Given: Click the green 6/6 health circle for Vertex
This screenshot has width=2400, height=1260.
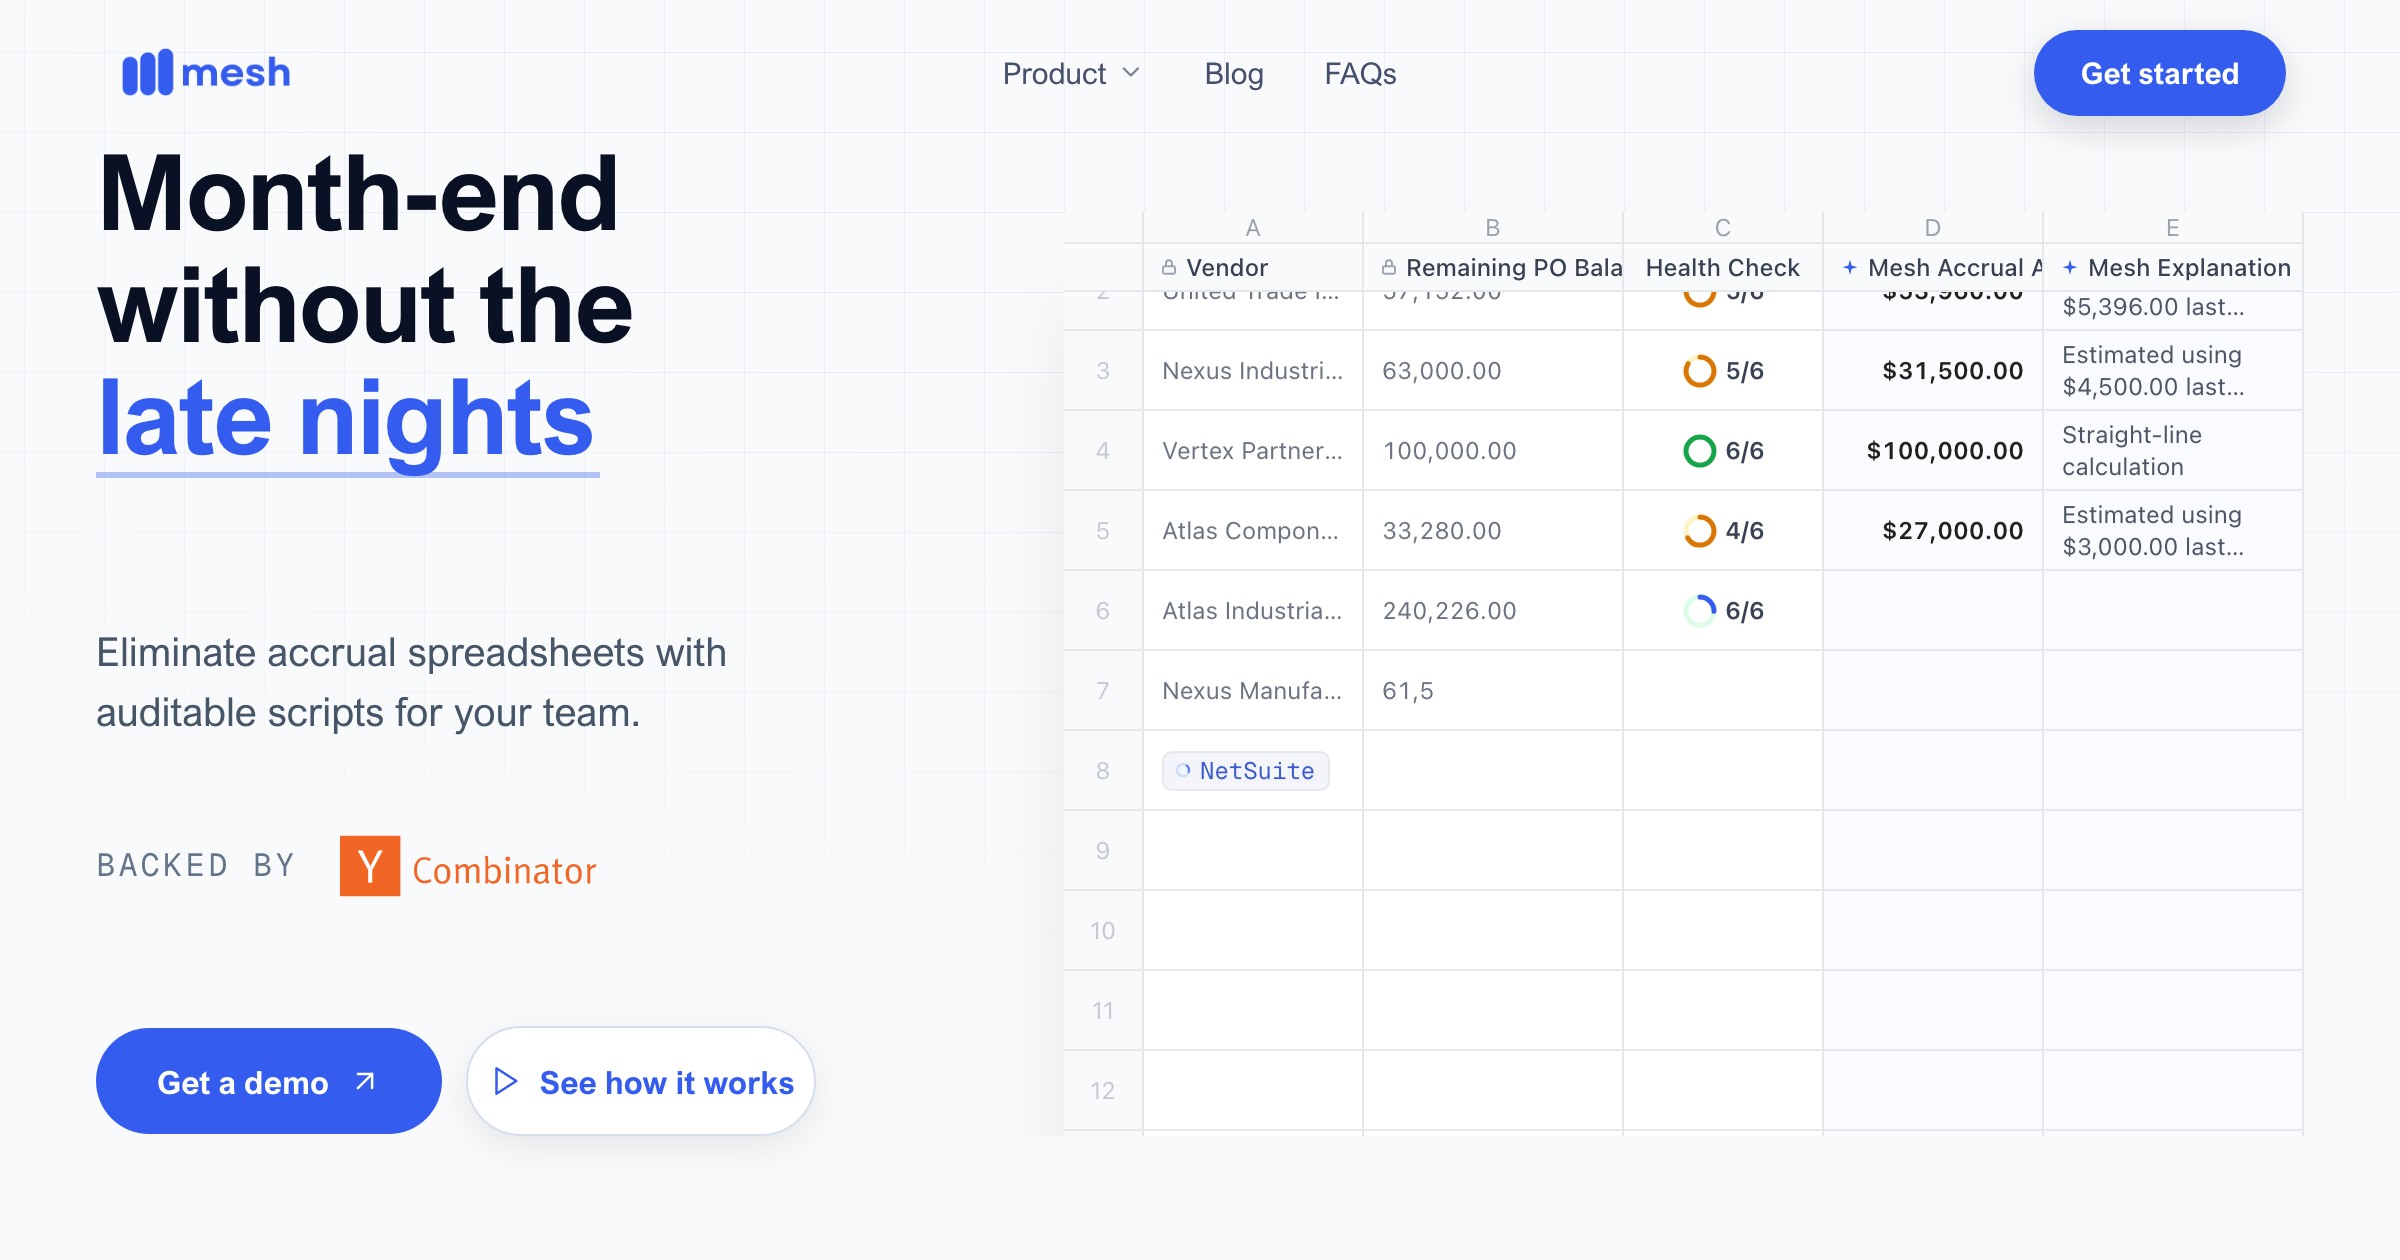Looking at the screenshot, I should pyautogui.click(x=1699, y=451).
